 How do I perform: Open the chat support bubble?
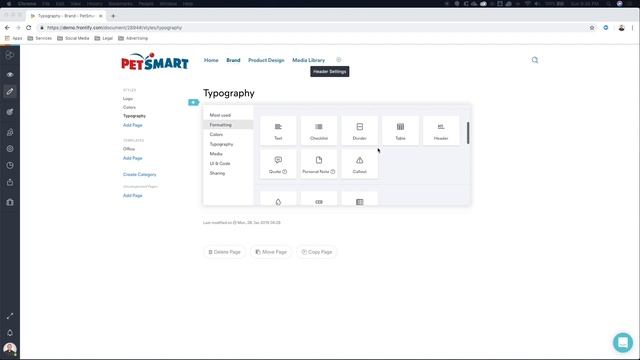pos(623,342)
